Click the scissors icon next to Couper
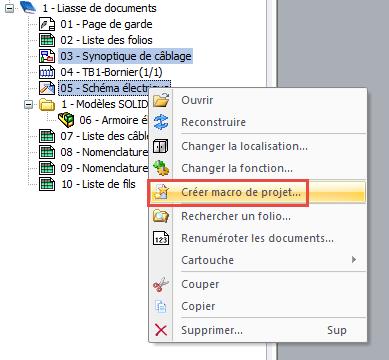 click(161, 284)
